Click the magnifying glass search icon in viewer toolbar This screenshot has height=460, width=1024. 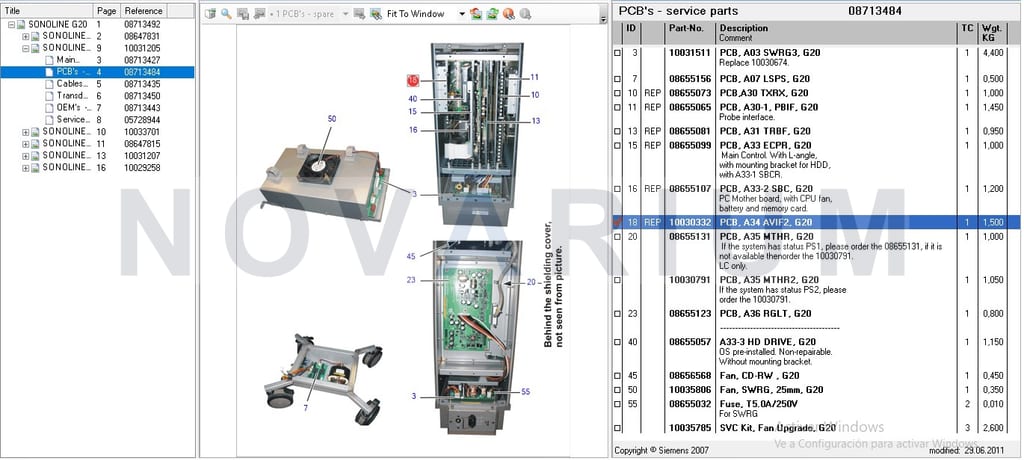coord(226,14)
